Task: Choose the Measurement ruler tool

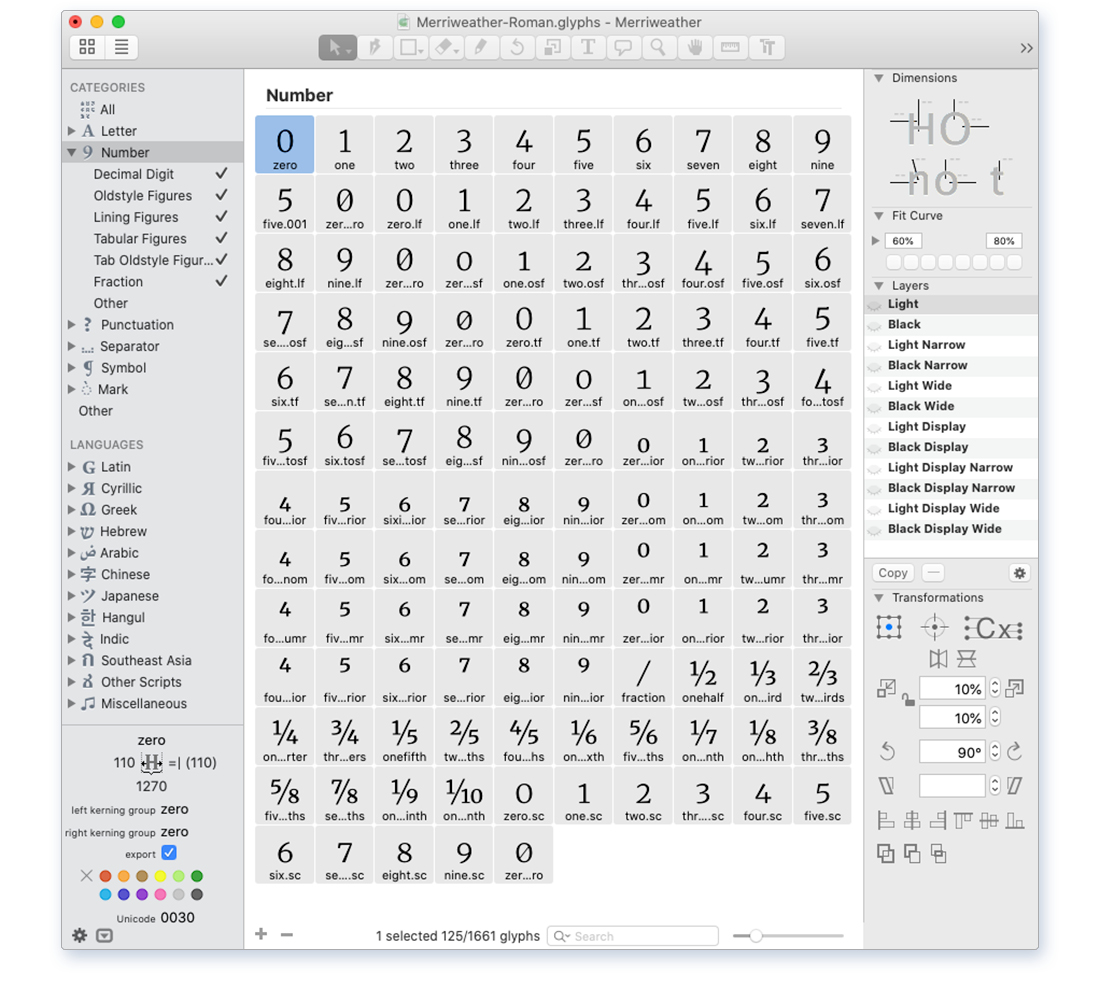Action: point(730,47)
